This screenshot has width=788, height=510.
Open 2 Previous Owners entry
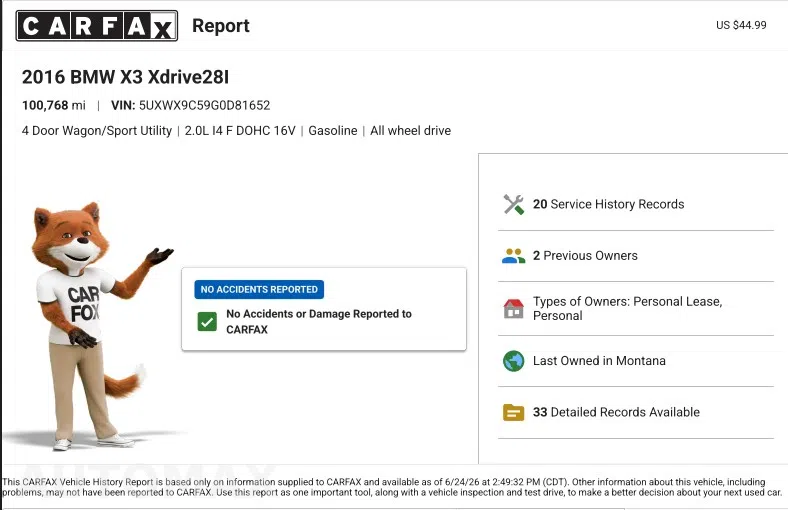(x=636, y=256)
